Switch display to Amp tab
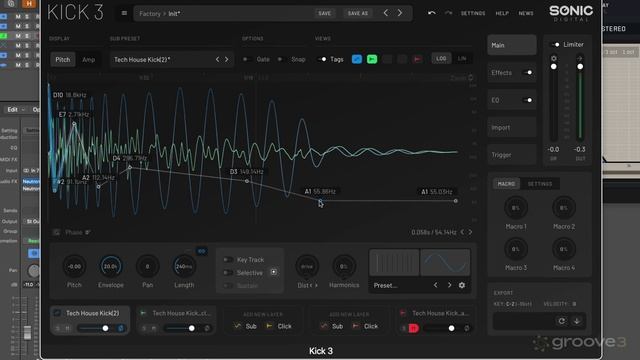Viewport: 640px width, 360px height. (x=89, y=60)
